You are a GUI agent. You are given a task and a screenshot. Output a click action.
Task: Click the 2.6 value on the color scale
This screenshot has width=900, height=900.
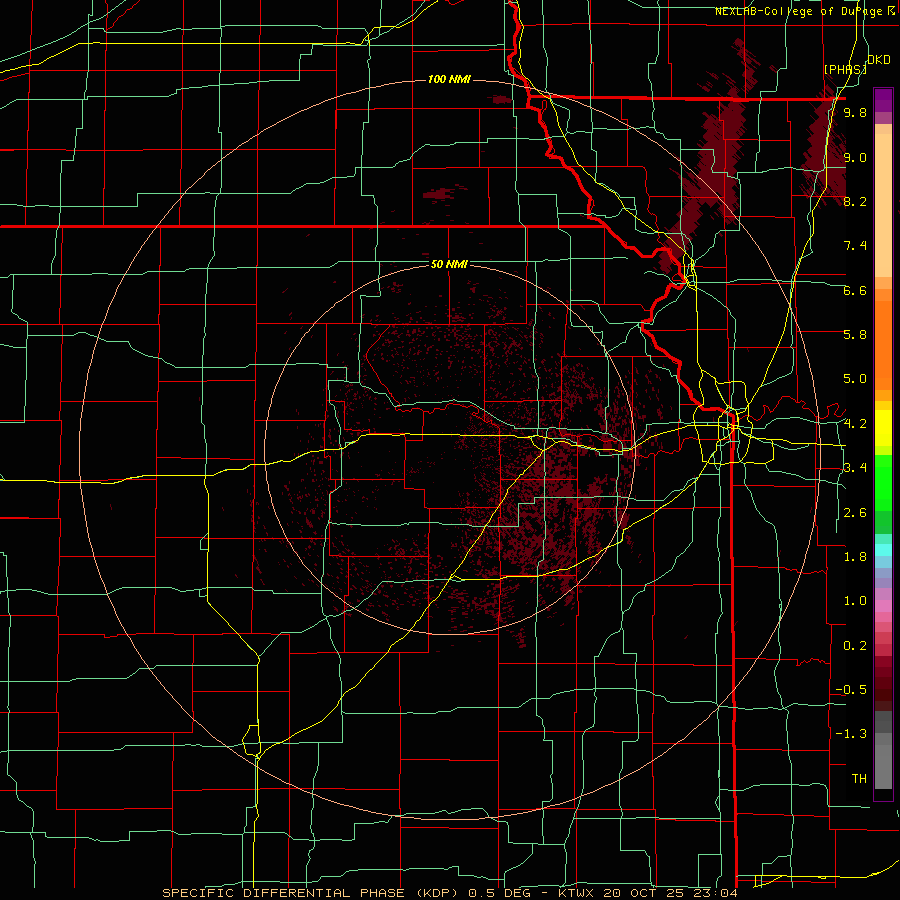pyautogui.click(x=855, y=513)
